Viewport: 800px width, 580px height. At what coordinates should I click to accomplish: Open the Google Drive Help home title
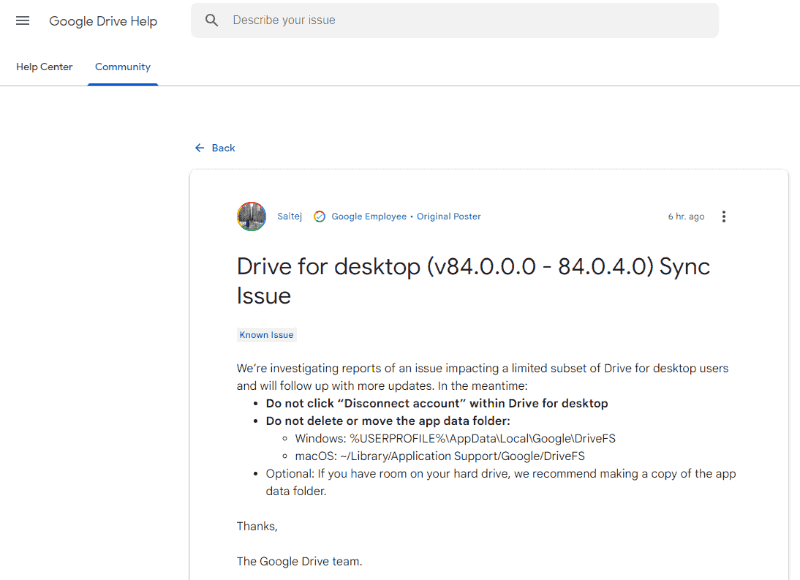[x=103, y=21]
